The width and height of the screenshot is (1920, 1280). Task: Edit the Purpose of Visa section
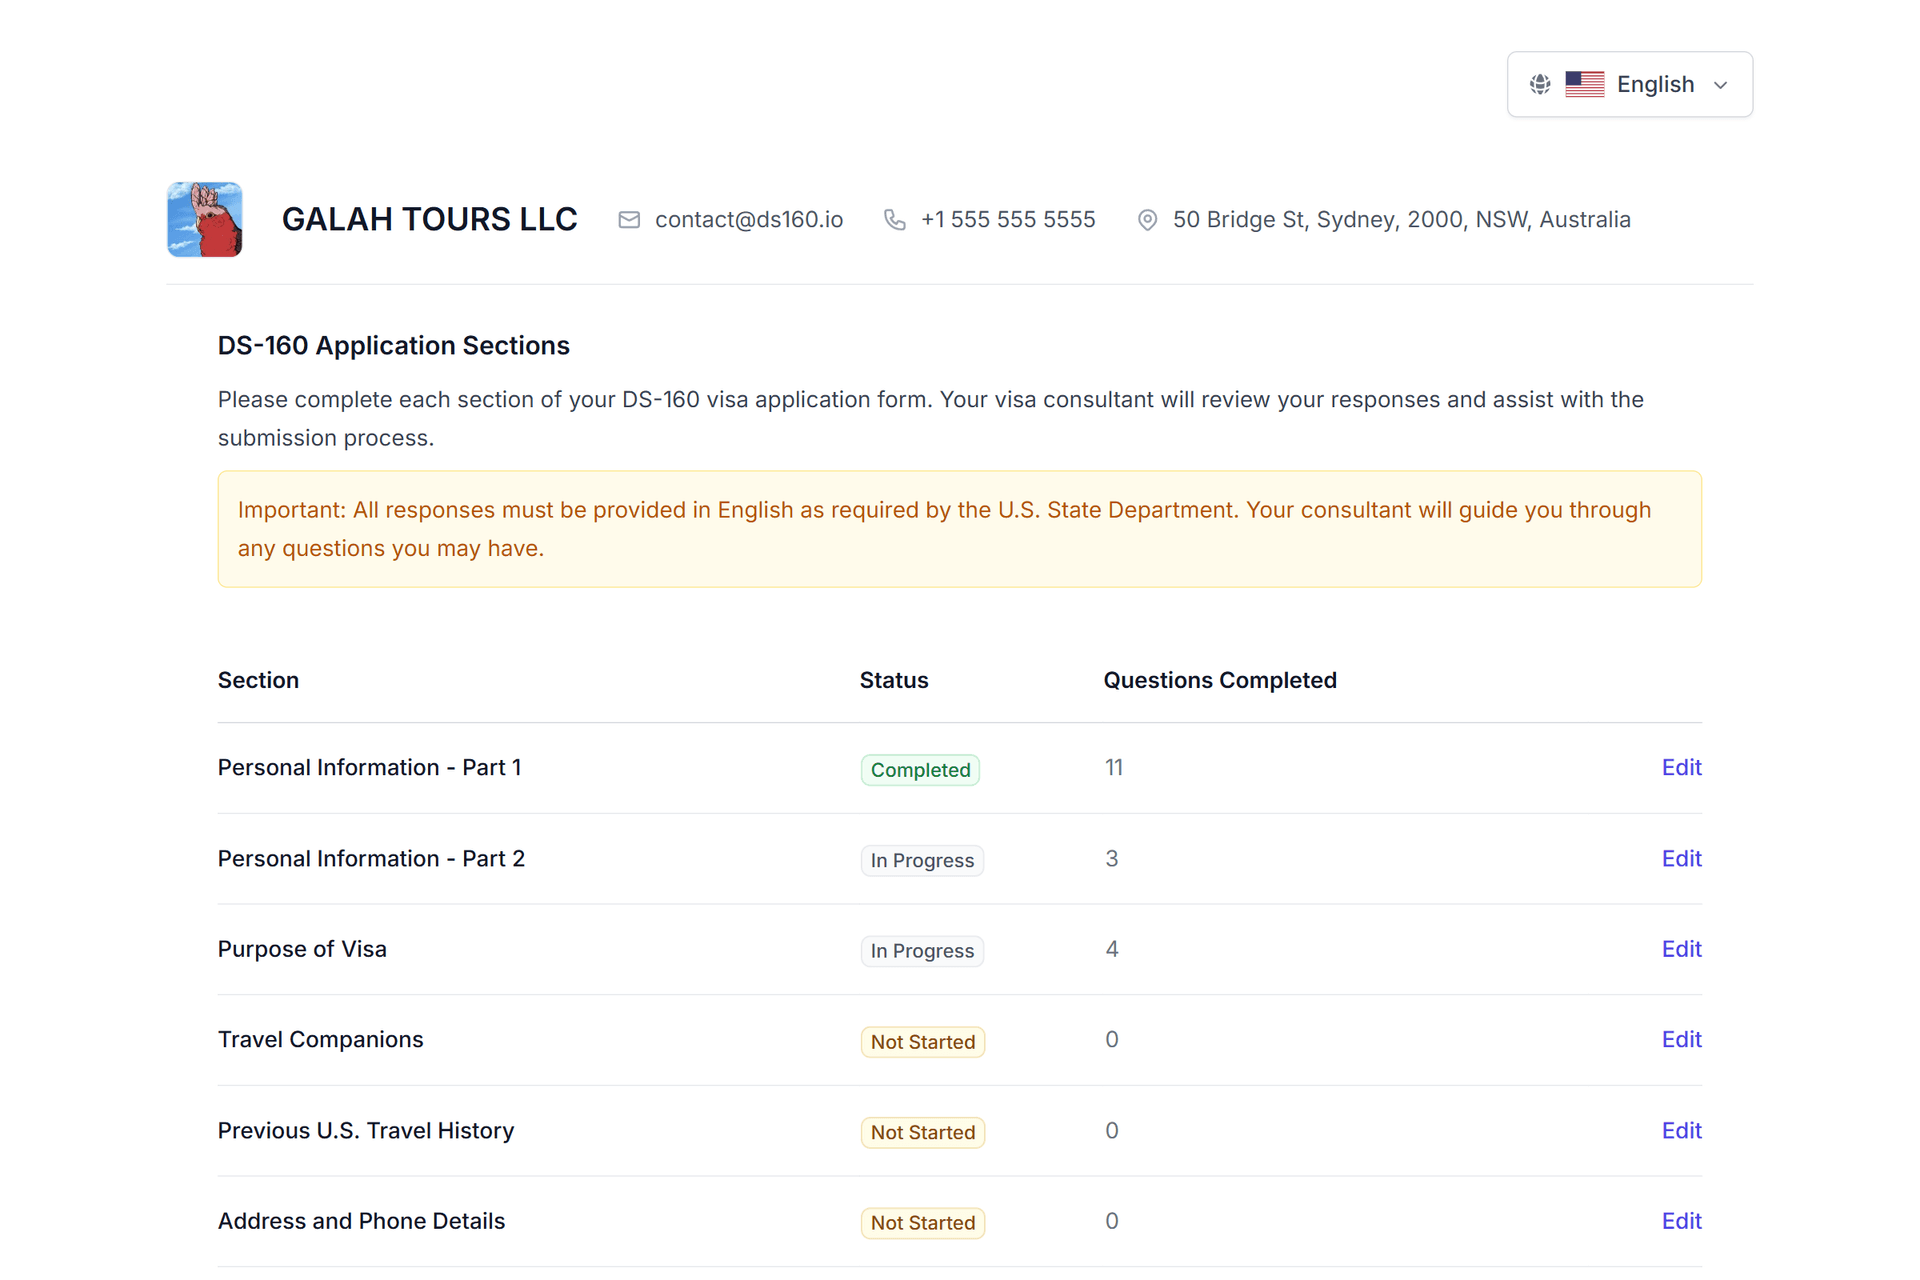click(x=1681, y=949)
